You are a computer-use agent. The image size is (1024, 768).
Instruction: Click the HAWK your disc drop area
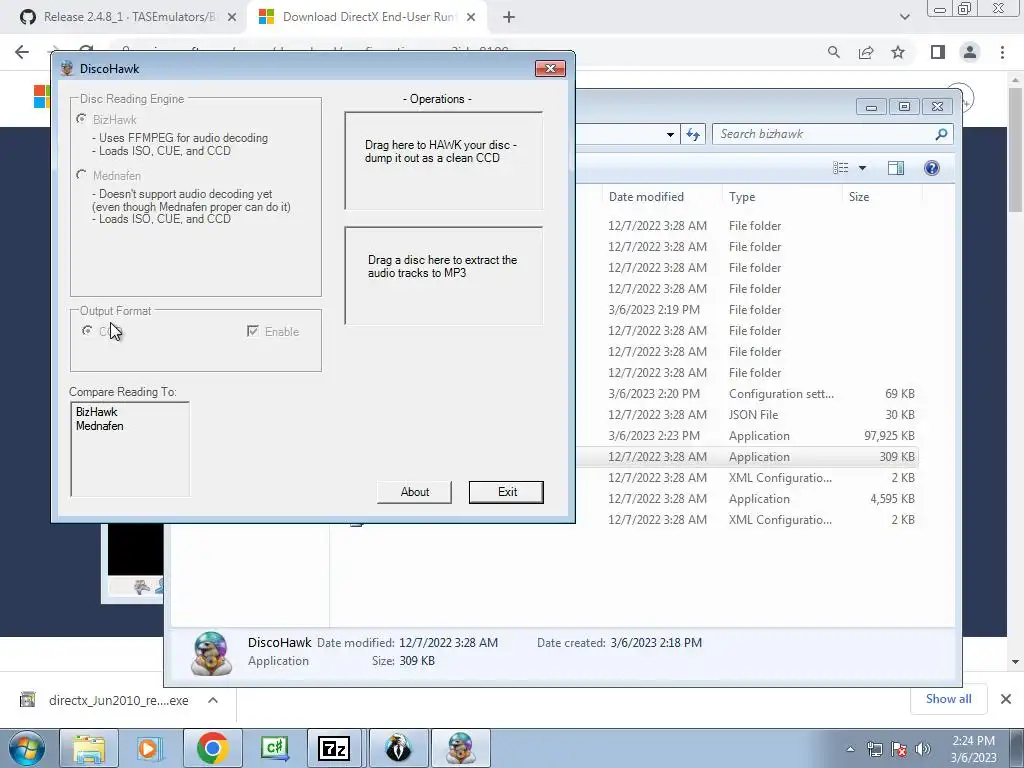pos(443,160)
